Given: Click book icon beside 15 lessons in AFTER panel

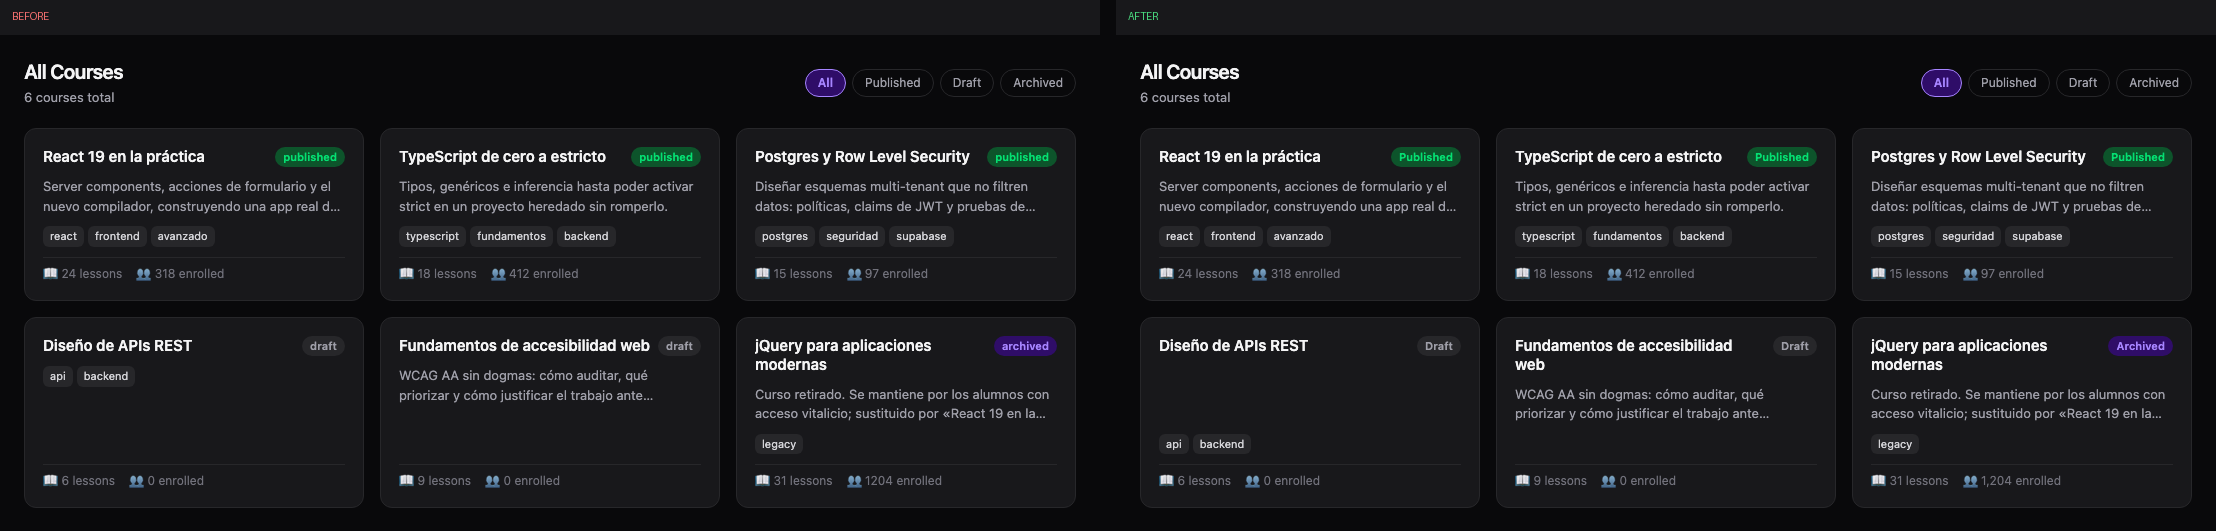Looking at the screenshot, I should 1878,274.
